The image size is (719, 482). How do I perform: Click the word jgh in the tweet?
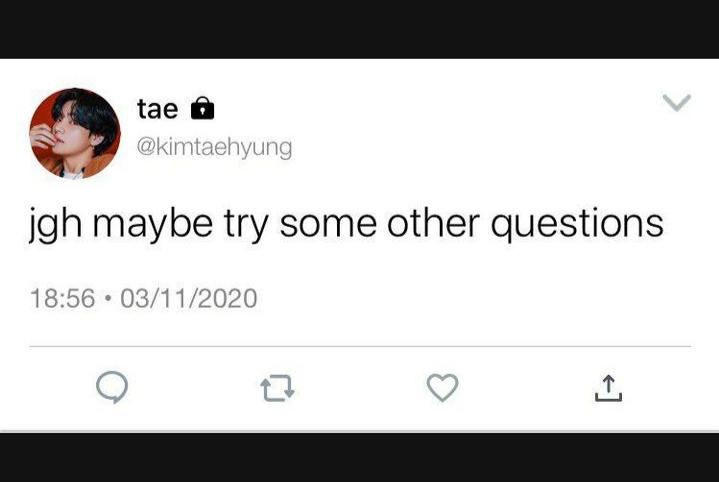[55, 224]
